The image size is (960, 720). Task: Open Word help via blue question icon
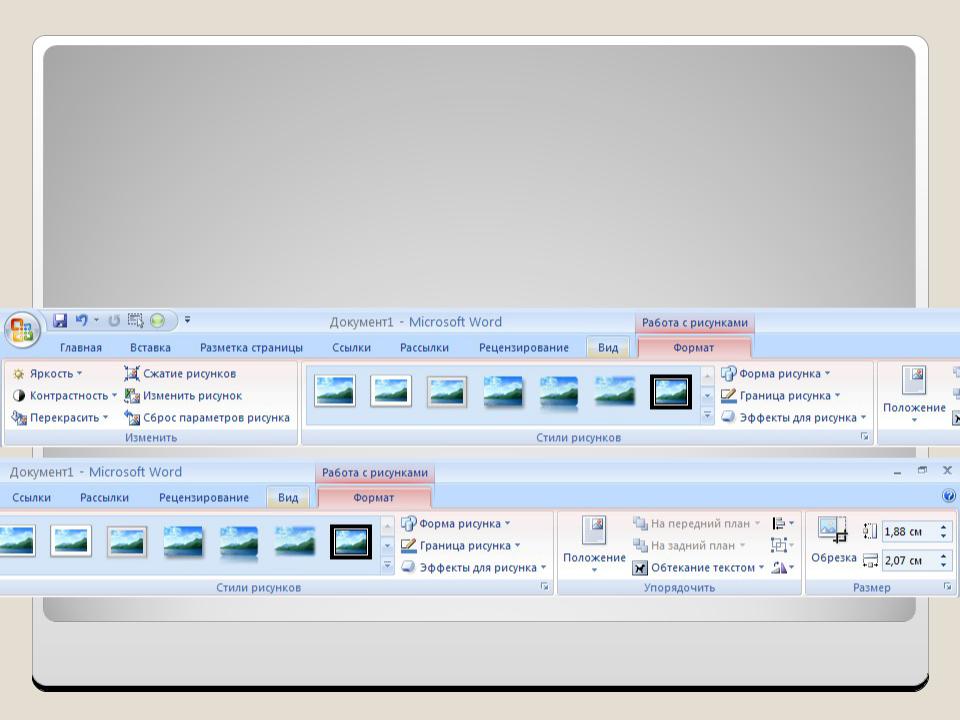(948, 496)
